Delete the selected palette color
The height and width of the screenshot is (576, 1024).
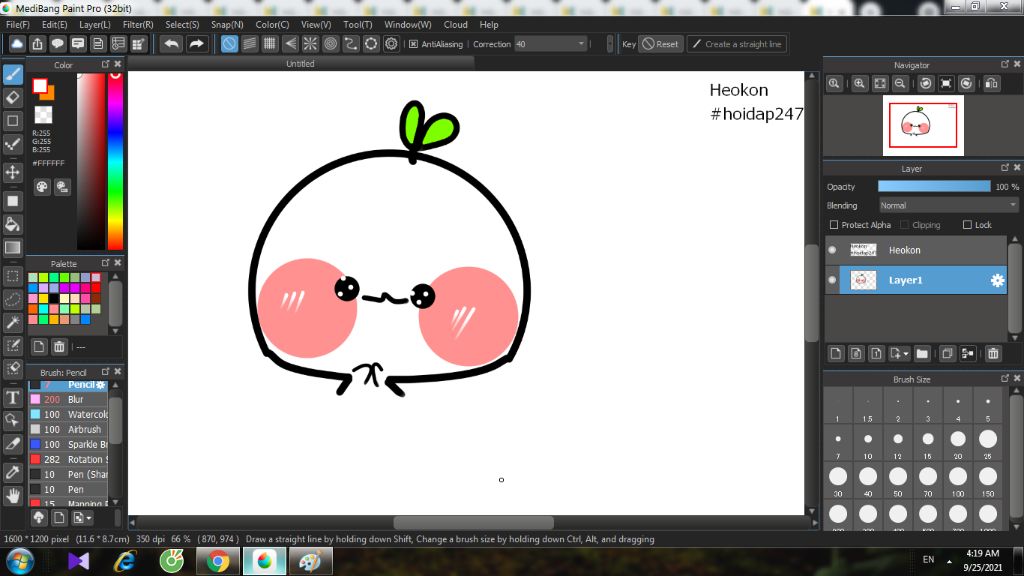[x=59, y=347]
